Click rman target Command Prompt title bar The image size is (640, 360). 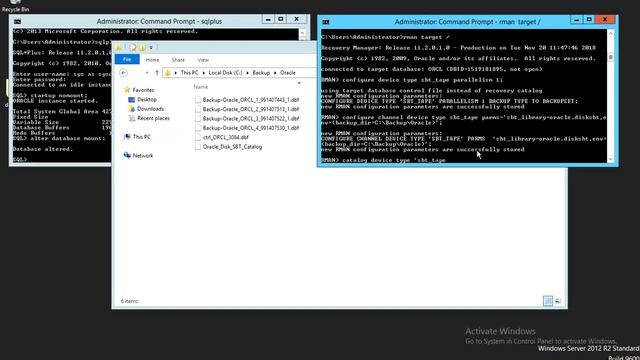click(x=467, y=22)
